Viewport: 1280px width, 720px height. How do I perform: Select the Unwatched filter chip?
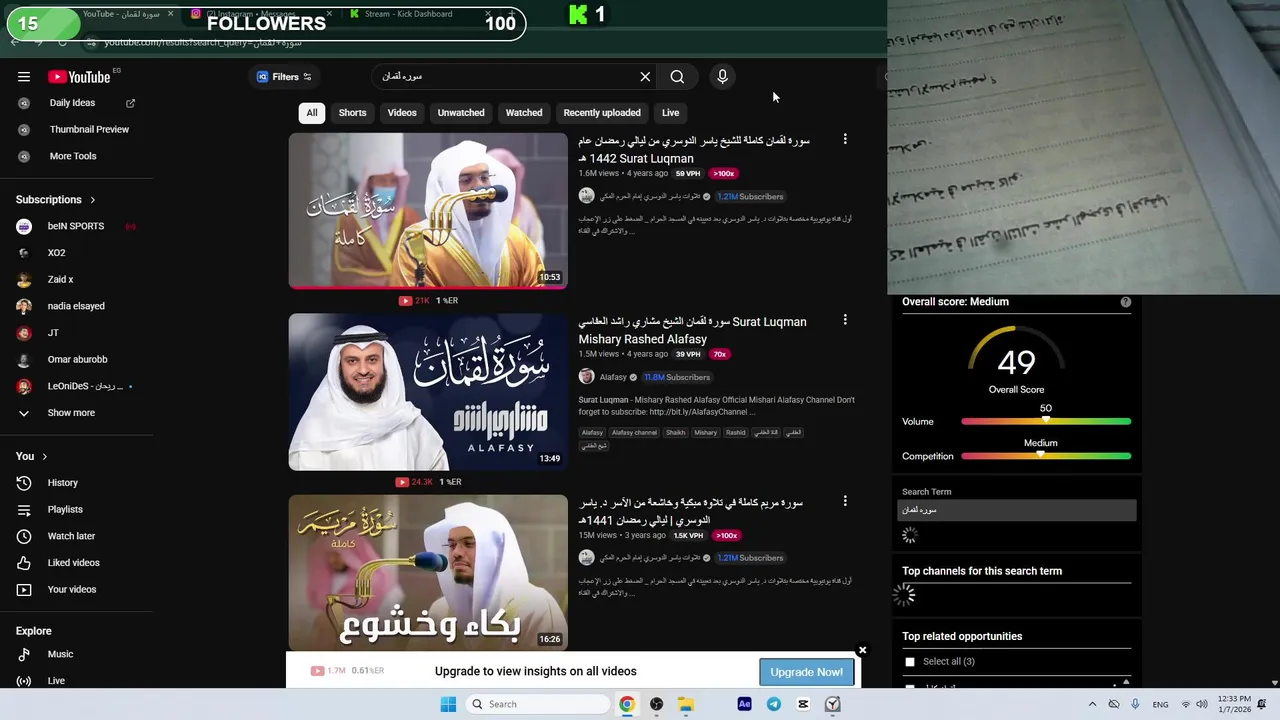461,113
